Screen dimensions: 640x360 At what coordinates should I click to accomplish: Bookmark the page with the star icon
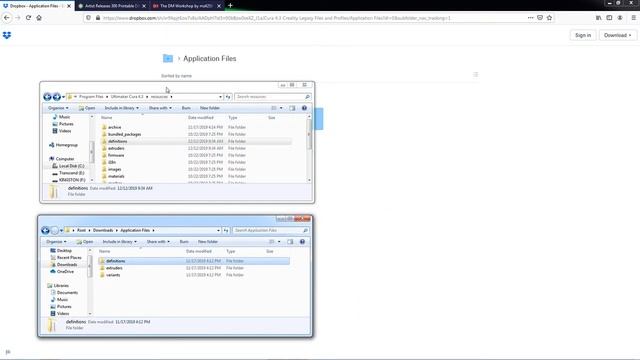[549, 18]
